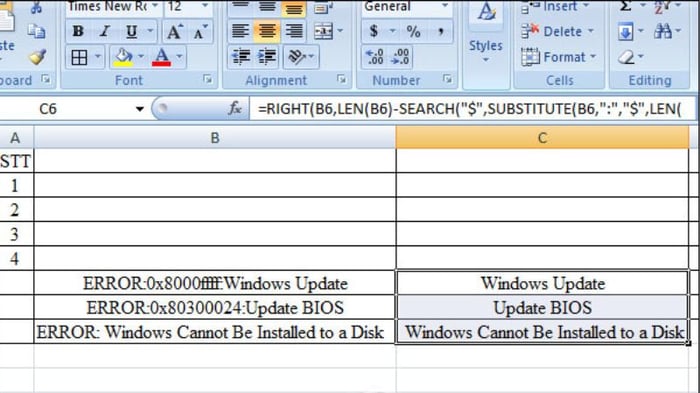Open the Font Color dropdown arrow
Screen dimensions: 700x393
tap(179, 57)
